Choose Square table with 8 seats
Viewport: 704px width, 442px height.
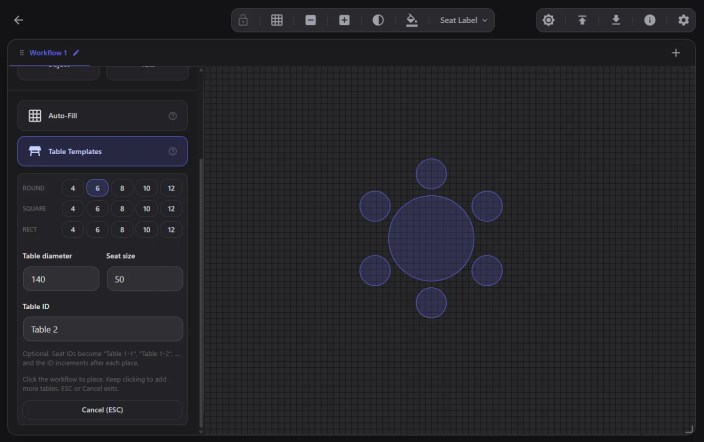(122, 209)
